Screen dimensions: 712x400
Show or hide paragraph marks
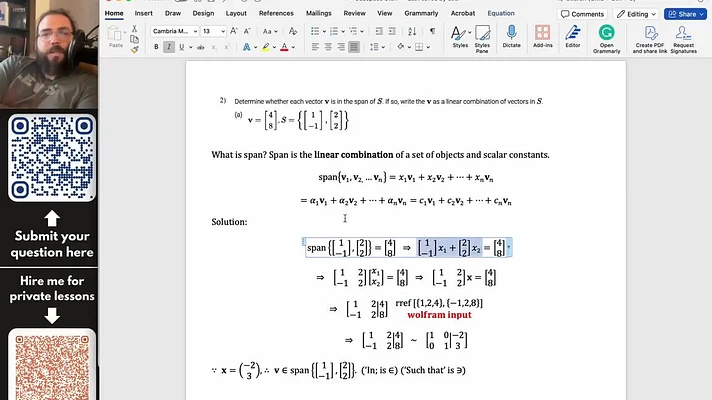click(x=432, y=31)
